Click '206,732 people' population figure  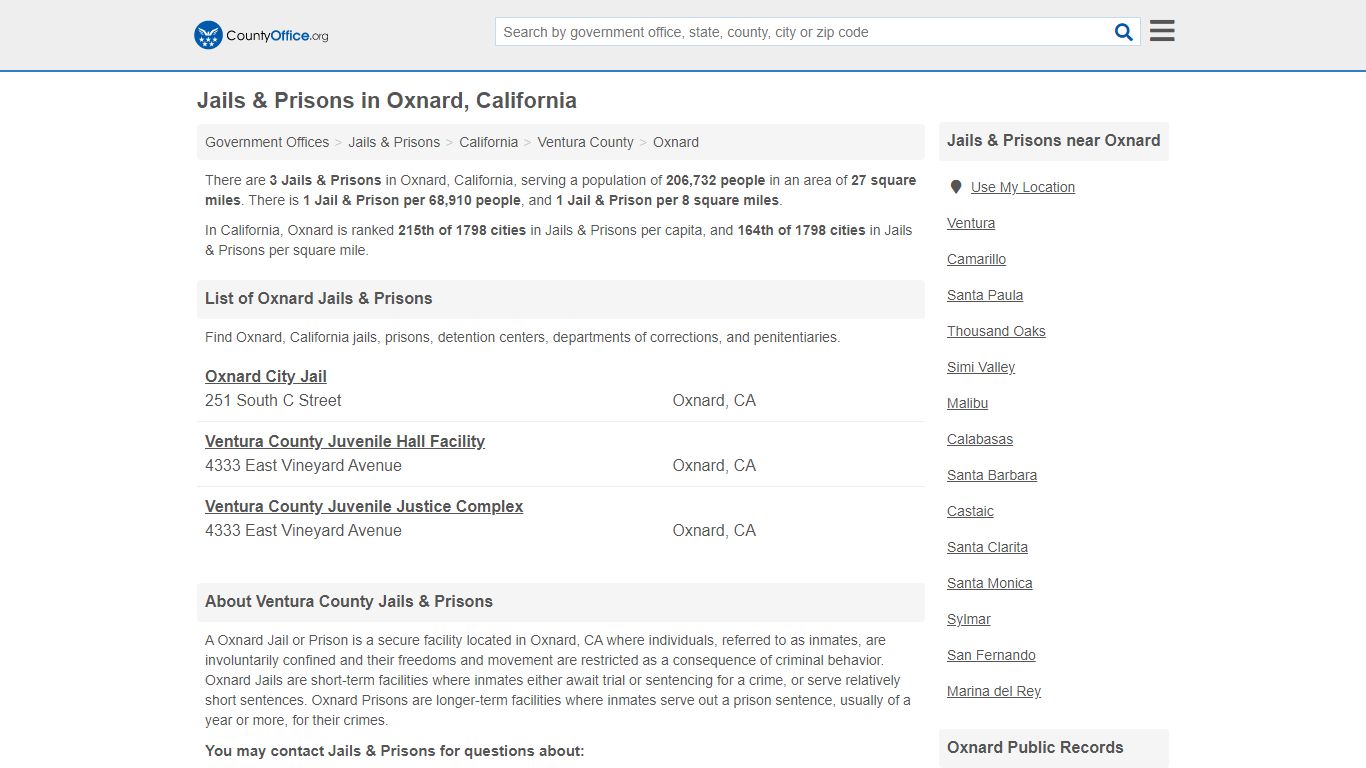pos(716,180)
